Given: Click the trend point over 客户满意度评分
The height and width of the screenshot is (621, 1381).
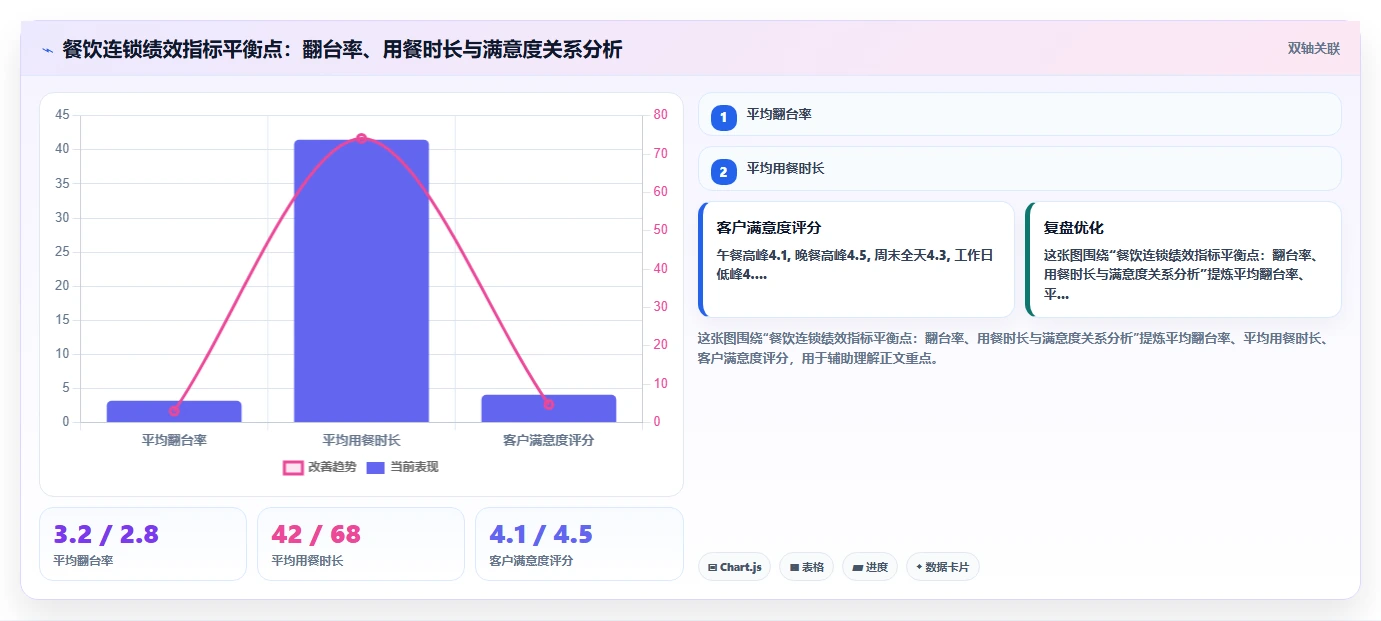Looking at the screenshot, I should coord(548,404).
